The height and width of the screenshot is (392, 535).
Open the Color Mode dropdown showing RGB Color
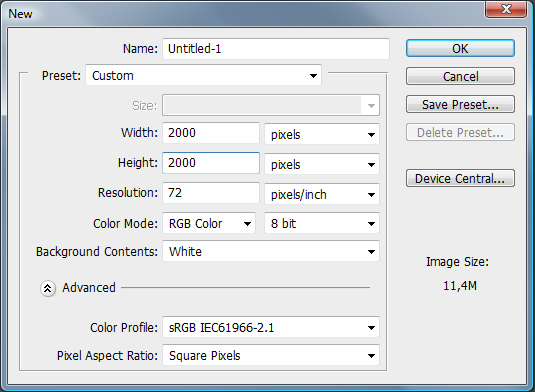209,223
